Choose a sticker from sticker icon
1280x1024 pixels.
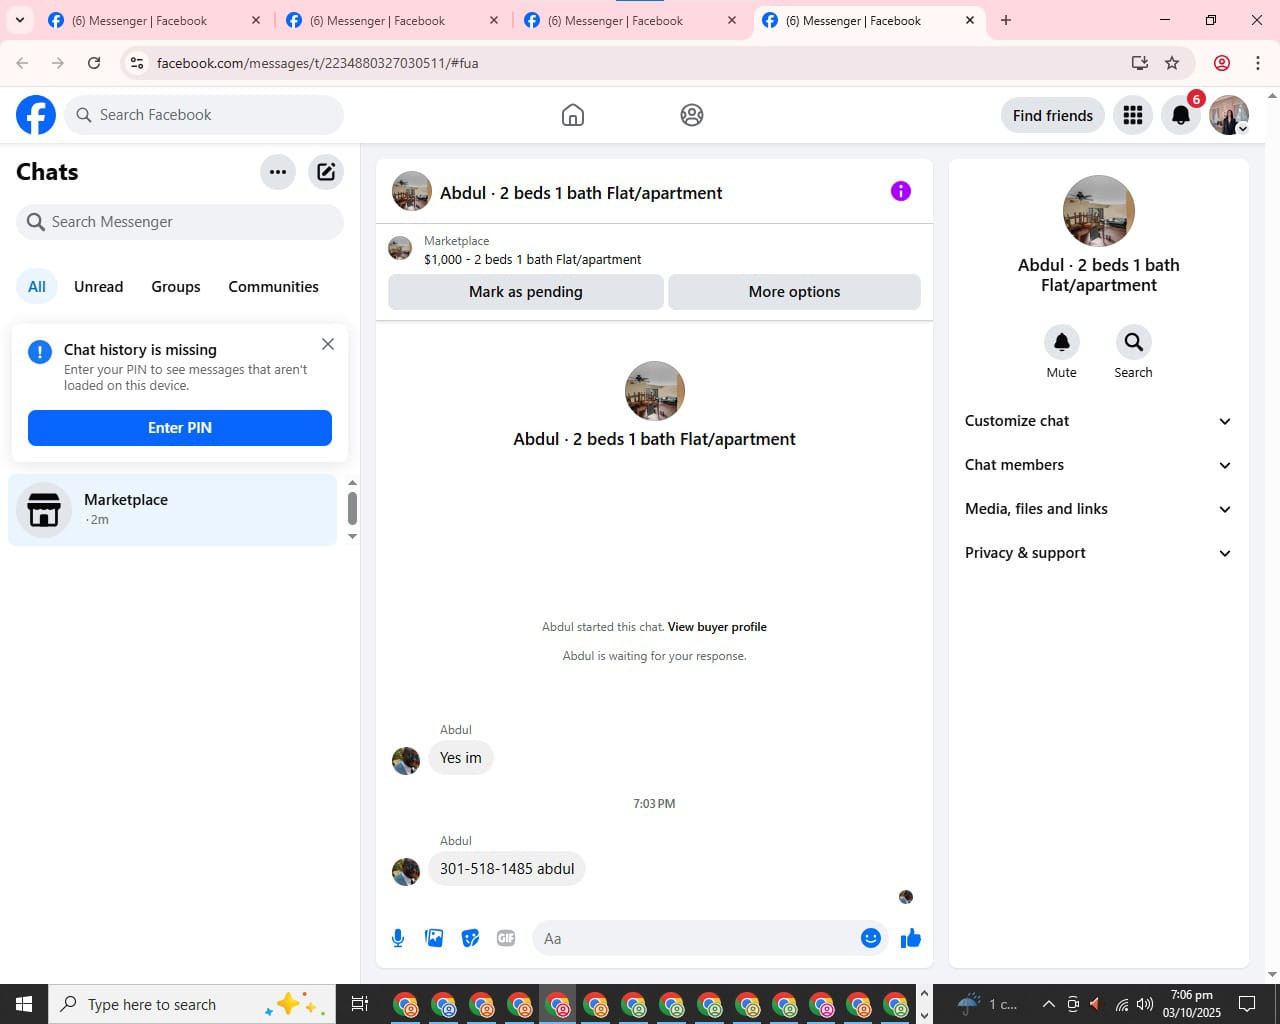pyautogui.click(x=470, y=938)
